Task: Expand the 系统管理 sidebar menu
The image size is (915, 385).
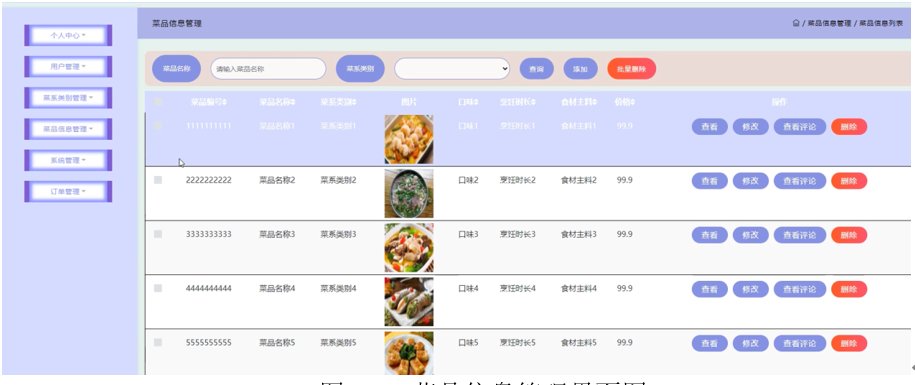Action: coord(68,160)
